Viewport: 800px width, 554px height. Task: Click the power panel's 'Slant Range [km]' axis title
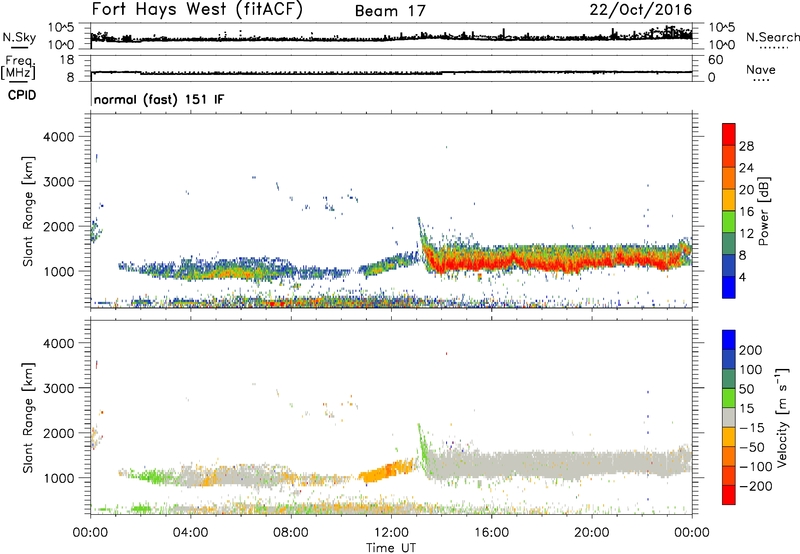point(28,211)
